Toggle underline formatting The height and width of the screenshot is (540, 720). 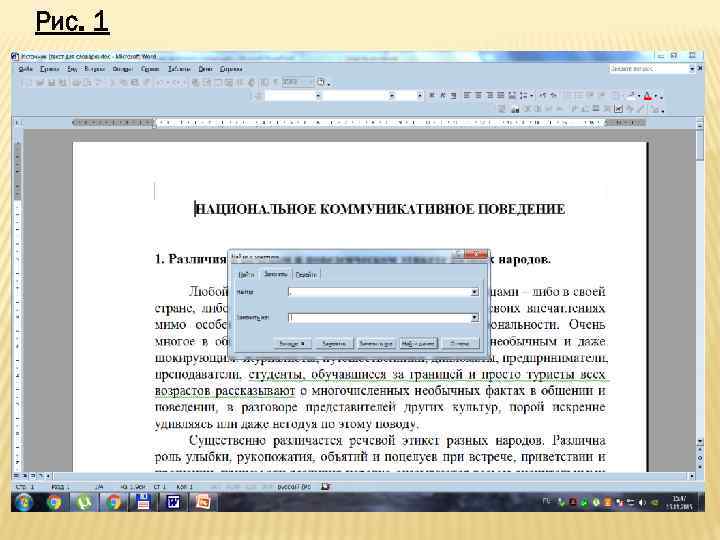[453, 96]
